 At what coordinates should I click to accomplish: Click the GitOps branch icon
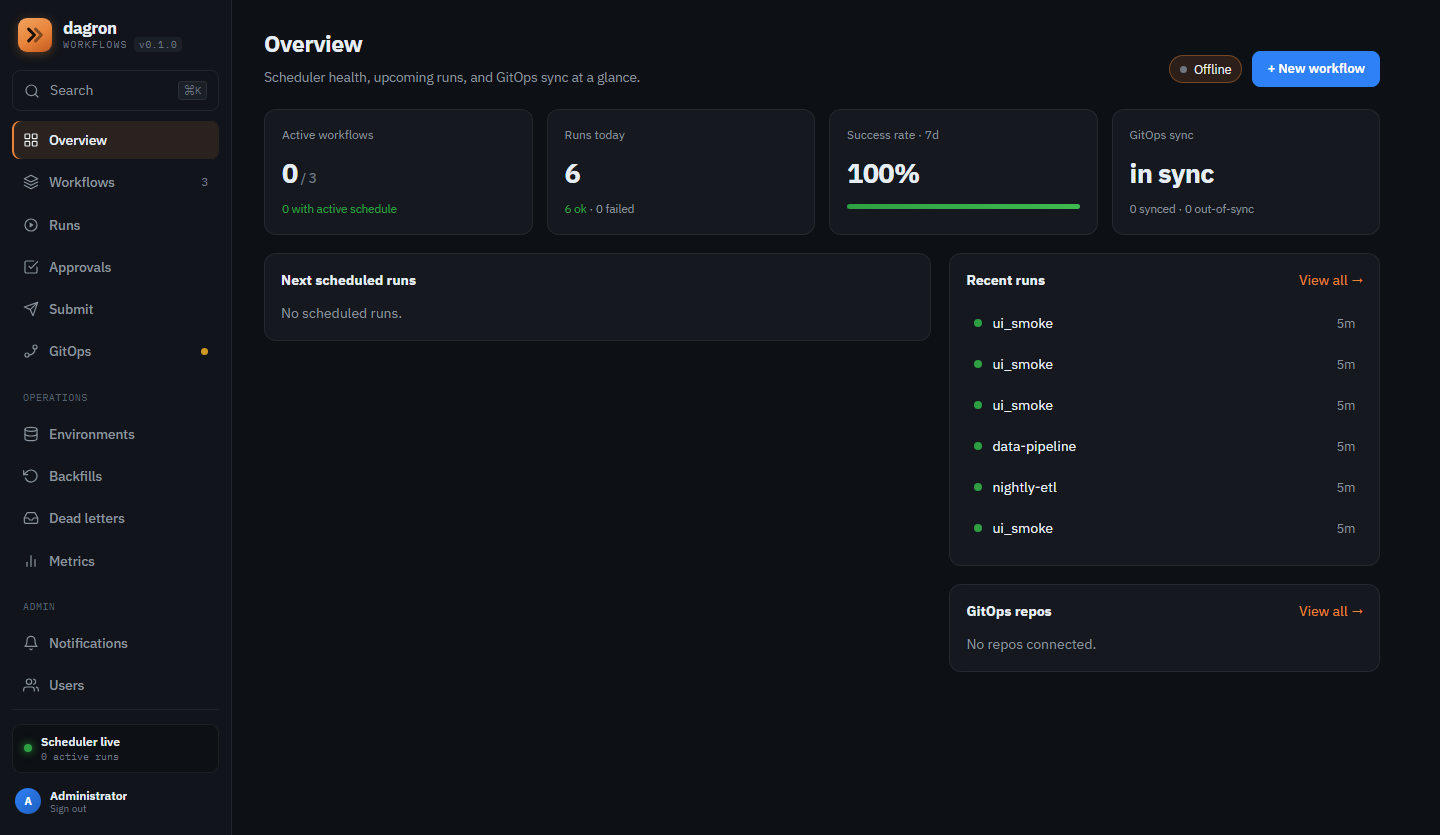(31, 351)
